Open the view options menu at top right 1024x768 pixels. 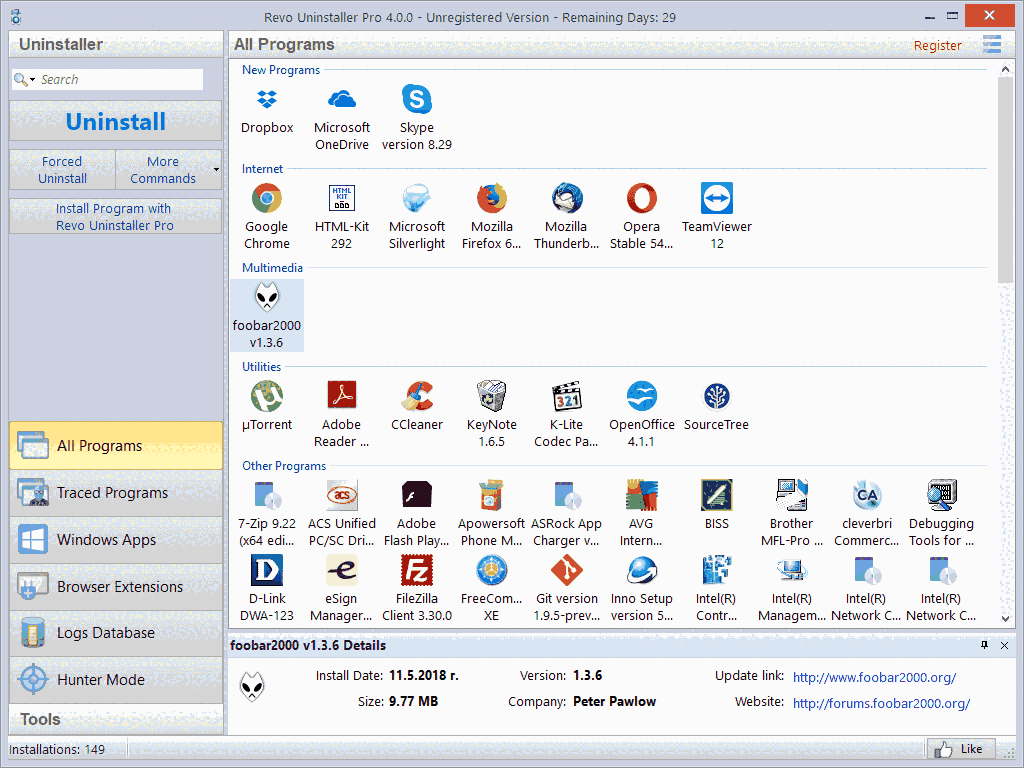pyautogui.click(x=992, y=44)
